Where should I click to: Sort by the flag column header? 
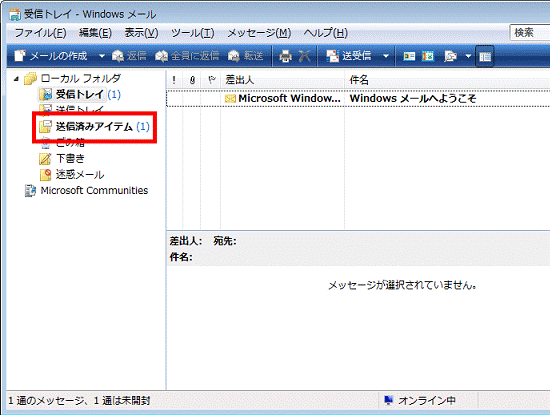[211, 80]
